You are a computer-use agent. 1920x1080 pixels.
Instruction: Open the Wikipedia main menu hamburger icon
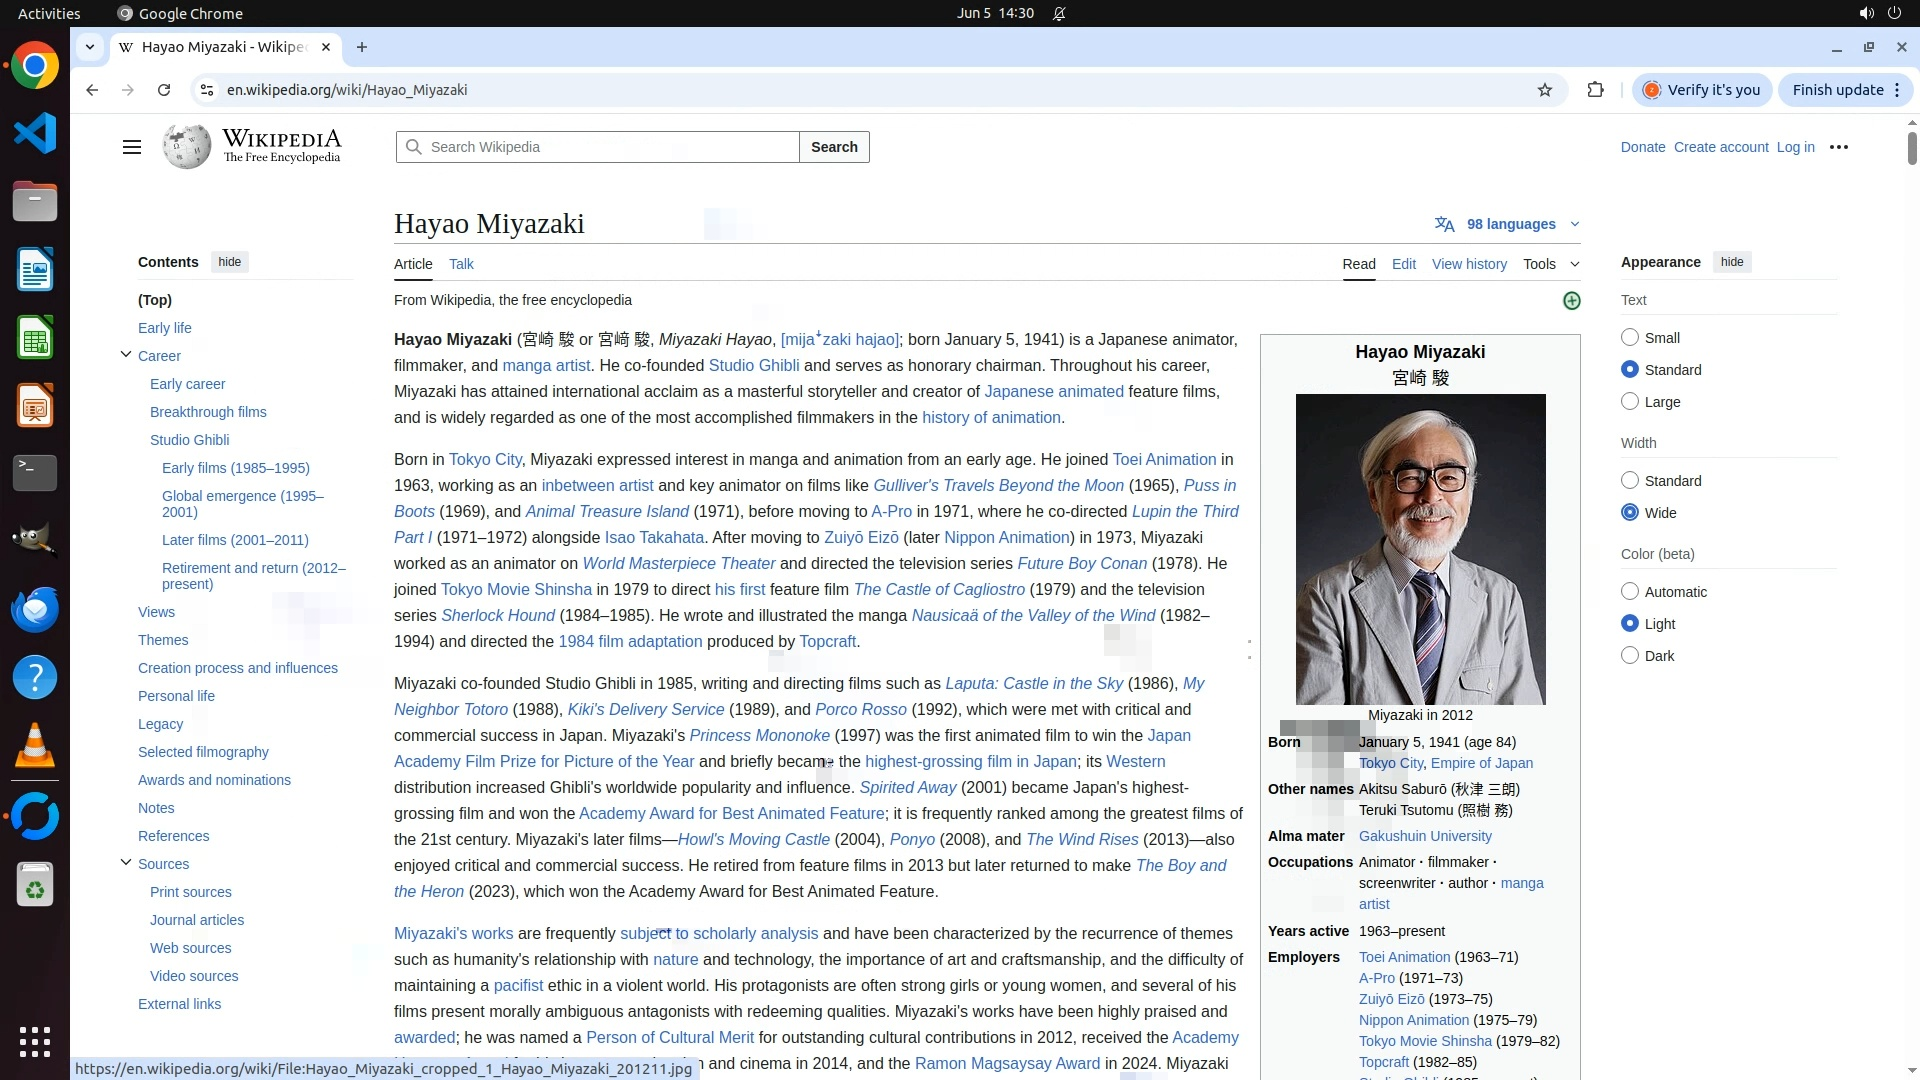131,147
